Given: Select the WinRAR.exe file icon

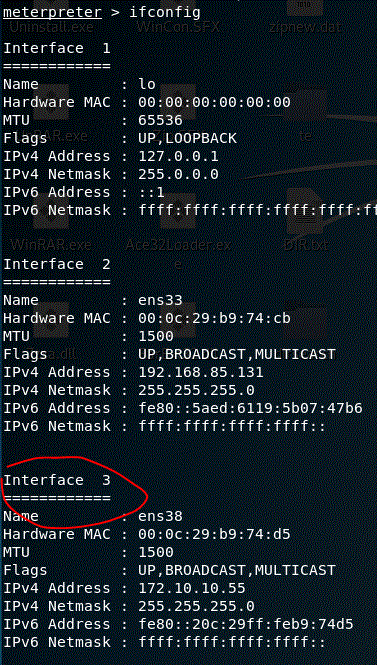Looking at the screenshot, I should coord(51,245).
